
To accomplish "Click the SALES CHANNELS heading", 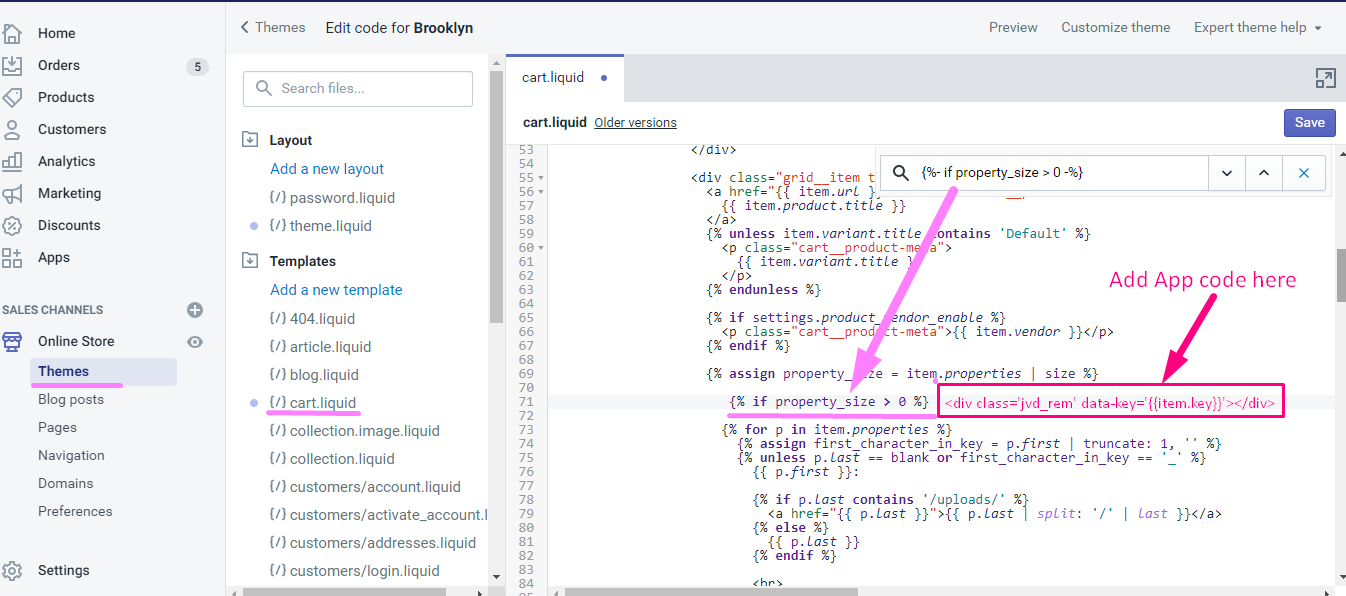I will pyautogui.click(x=52, y=310).
